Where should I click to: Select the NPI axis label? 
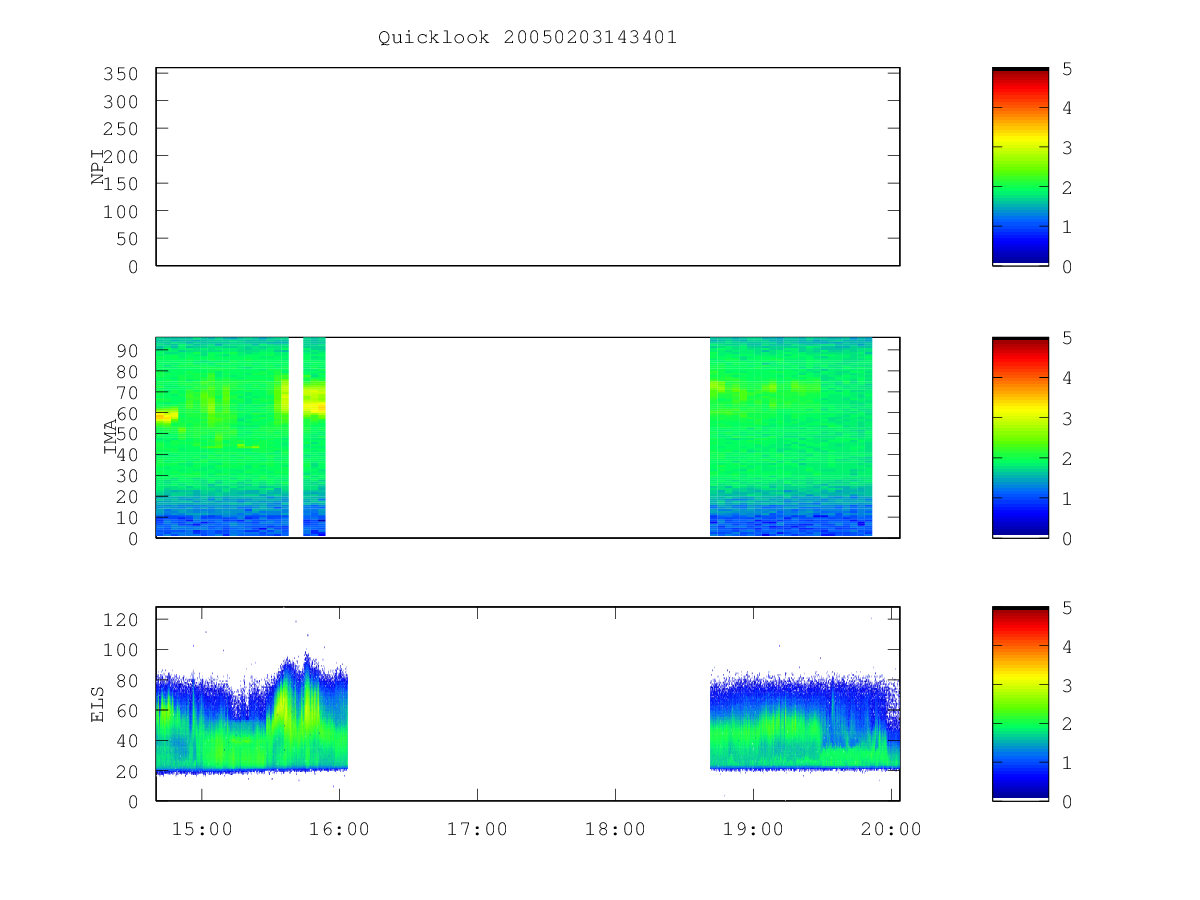[98, 166]
